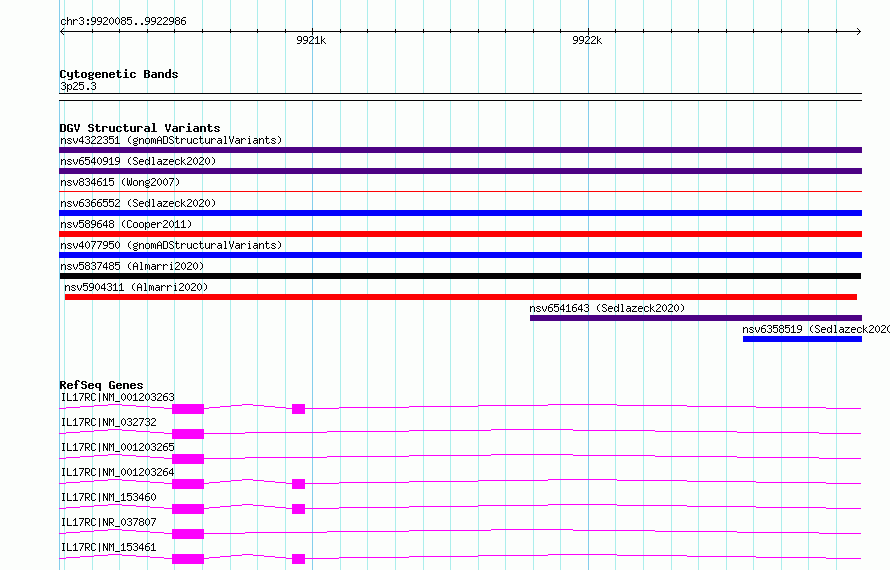Viewport: 890px width, 570px height.
Task: Click the IL17RC|NM_001203264 transcript label
Action: pyautogui.click(x=117, y=472)
